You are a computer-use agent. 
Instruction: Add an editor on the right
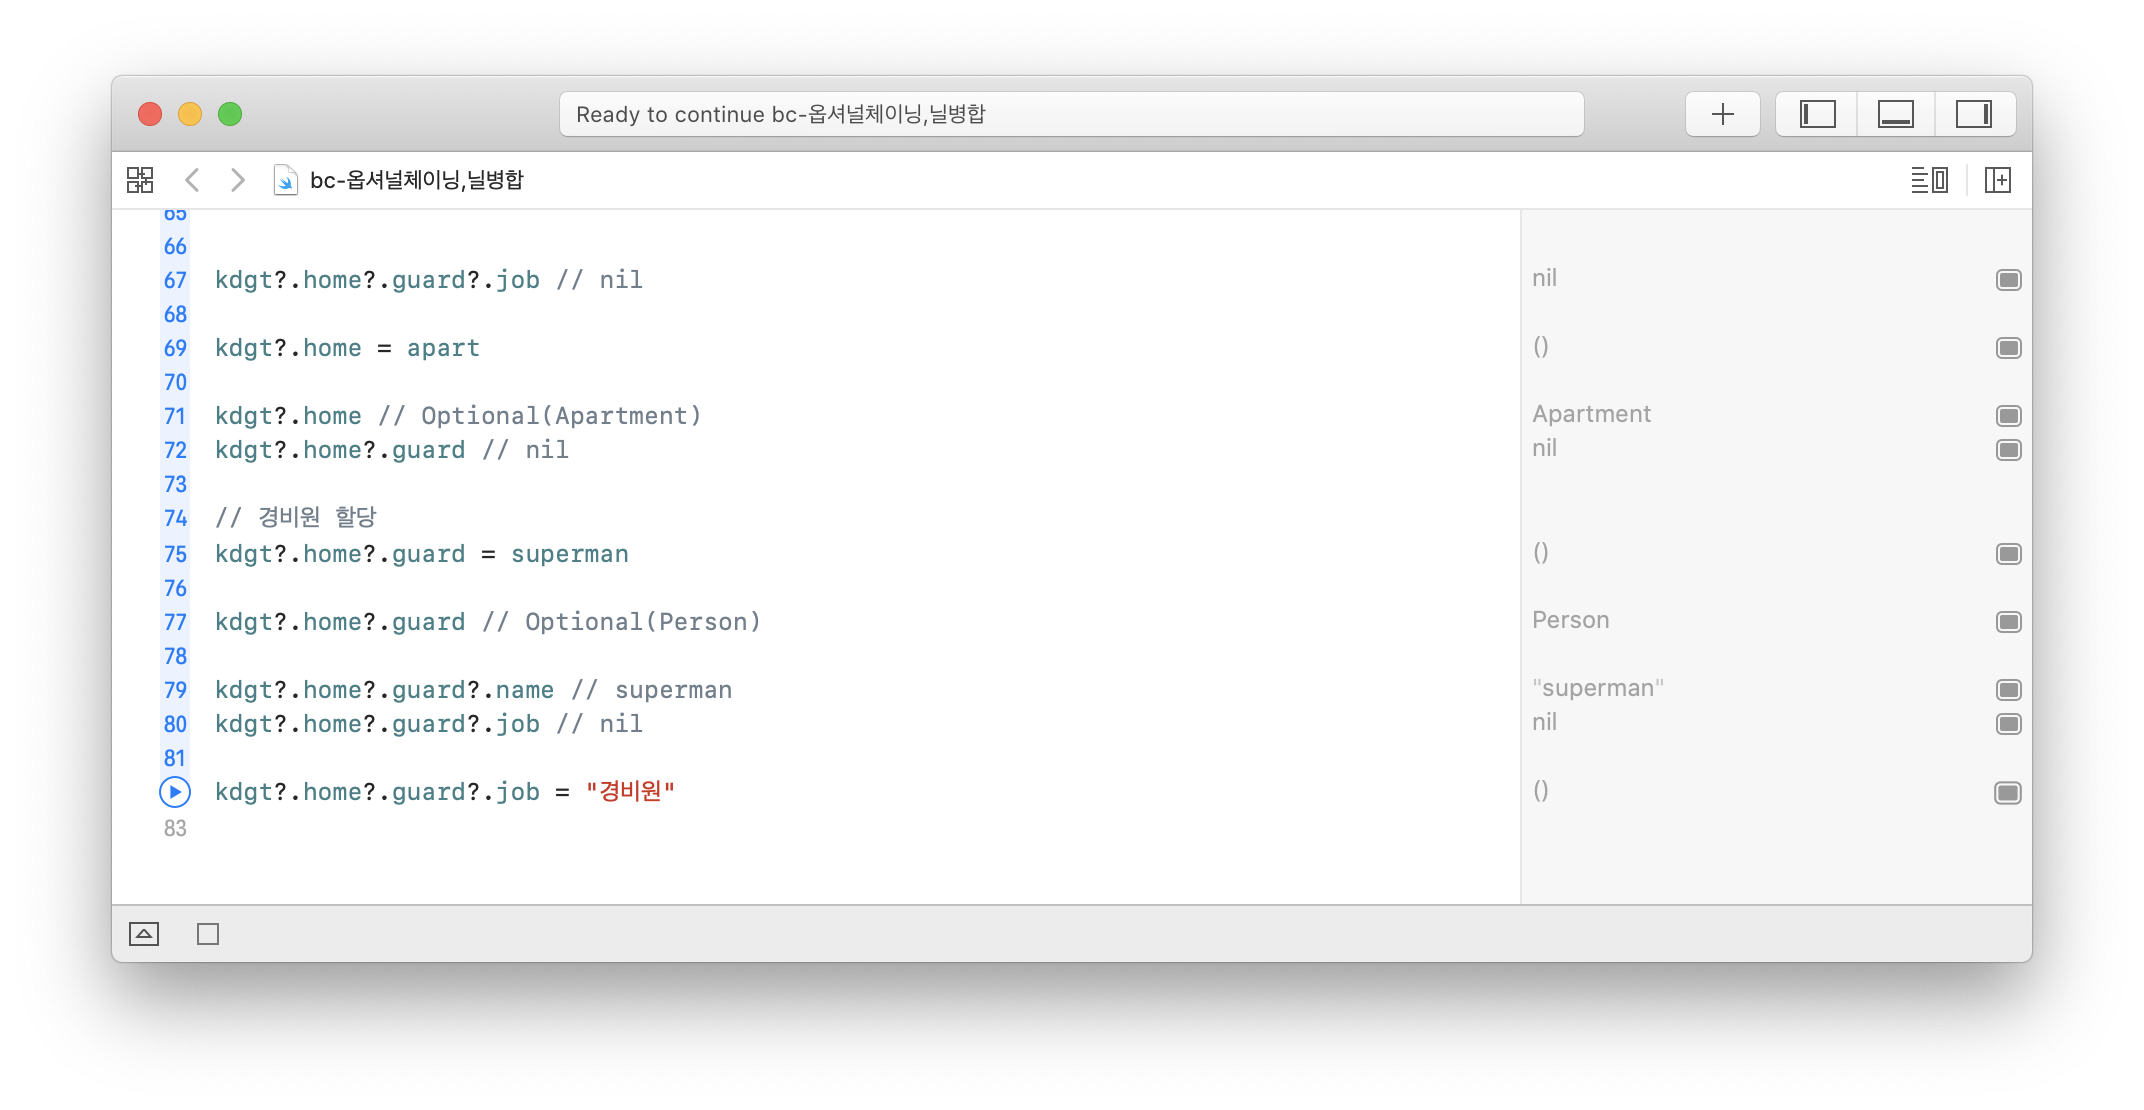tap(1997, 180)
